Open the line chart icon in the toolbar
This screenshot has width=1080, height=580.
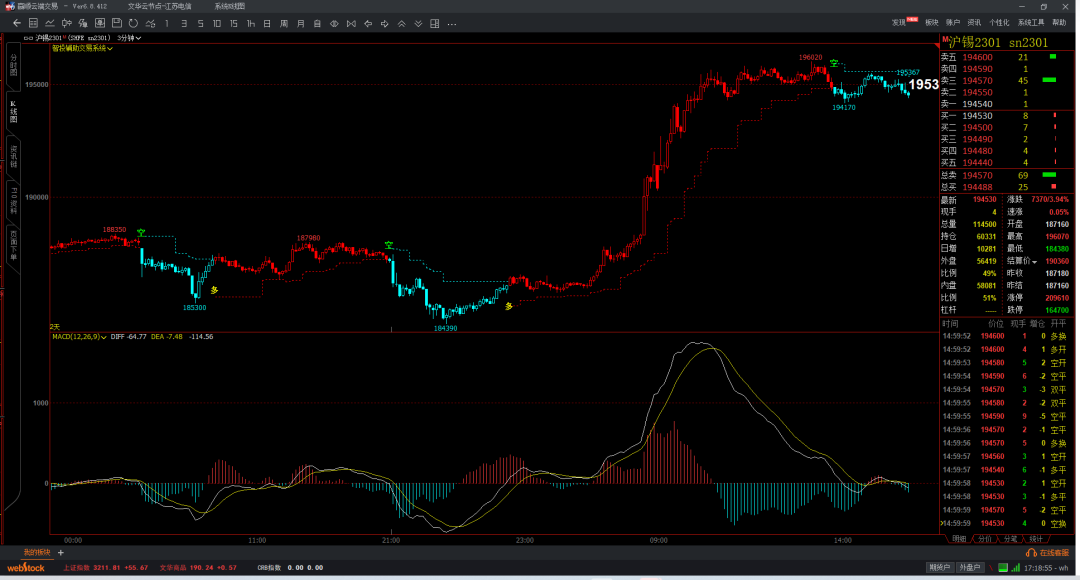(50, 23)
